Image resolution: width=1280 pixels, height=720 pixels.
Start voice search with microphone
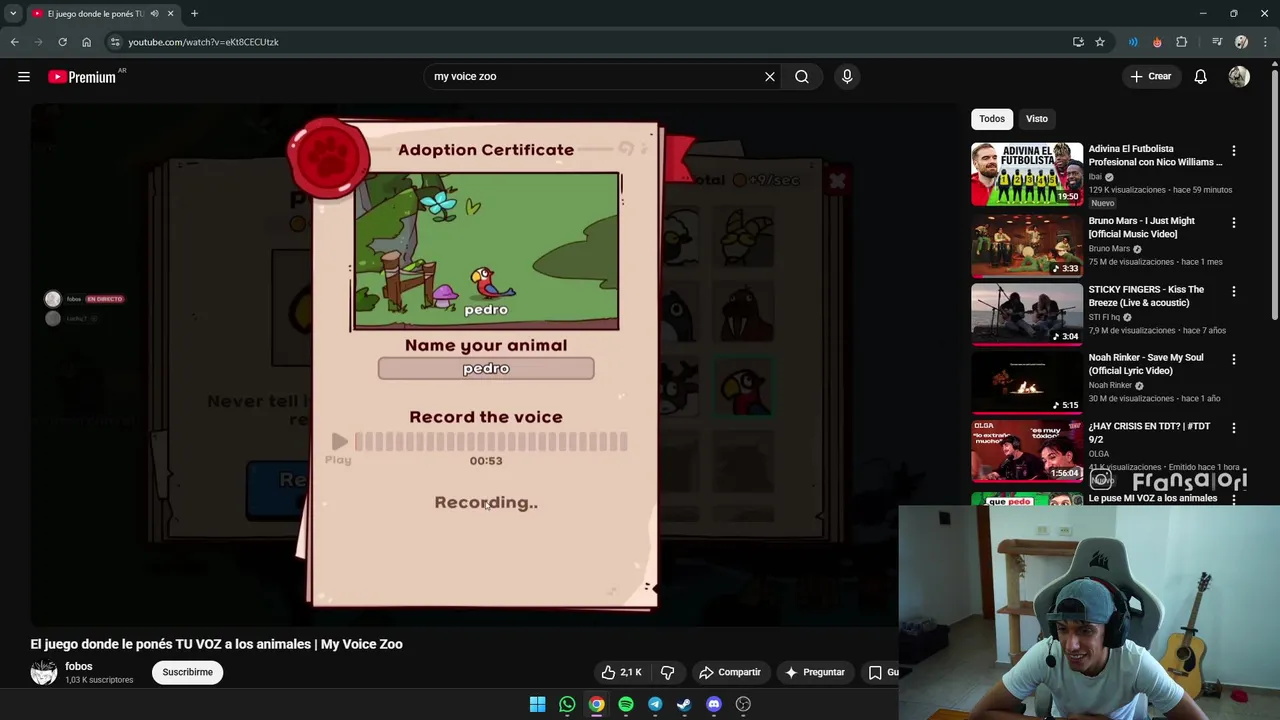(847, 76)
